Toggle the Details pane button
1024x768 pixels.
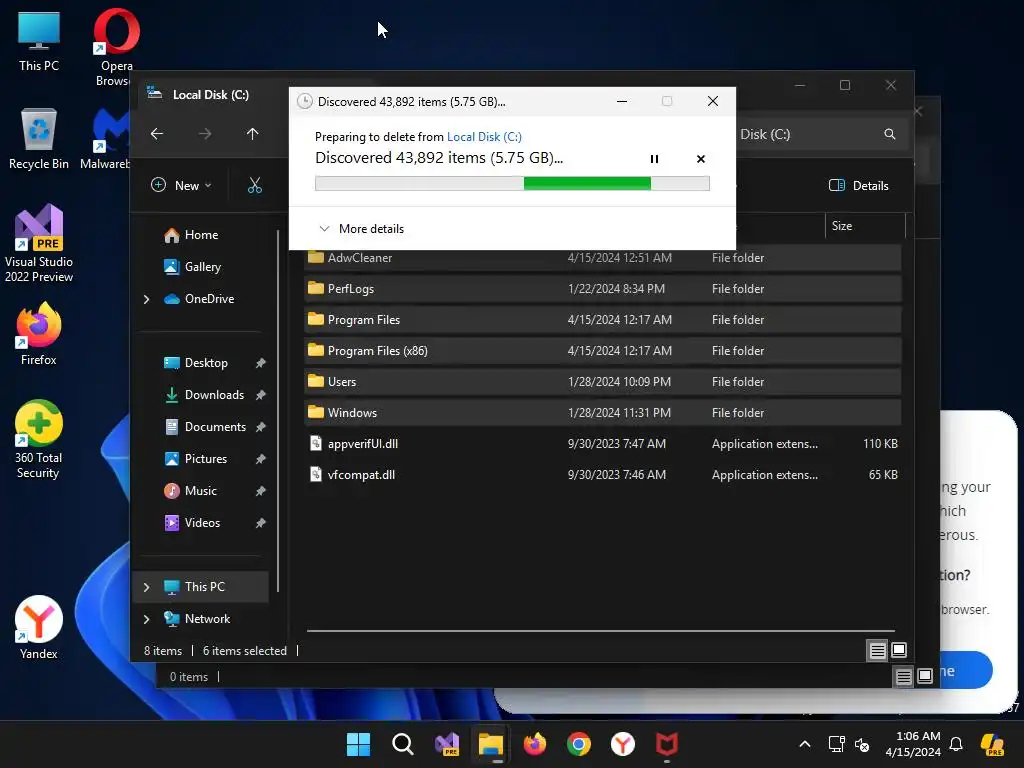coord(859,185)
